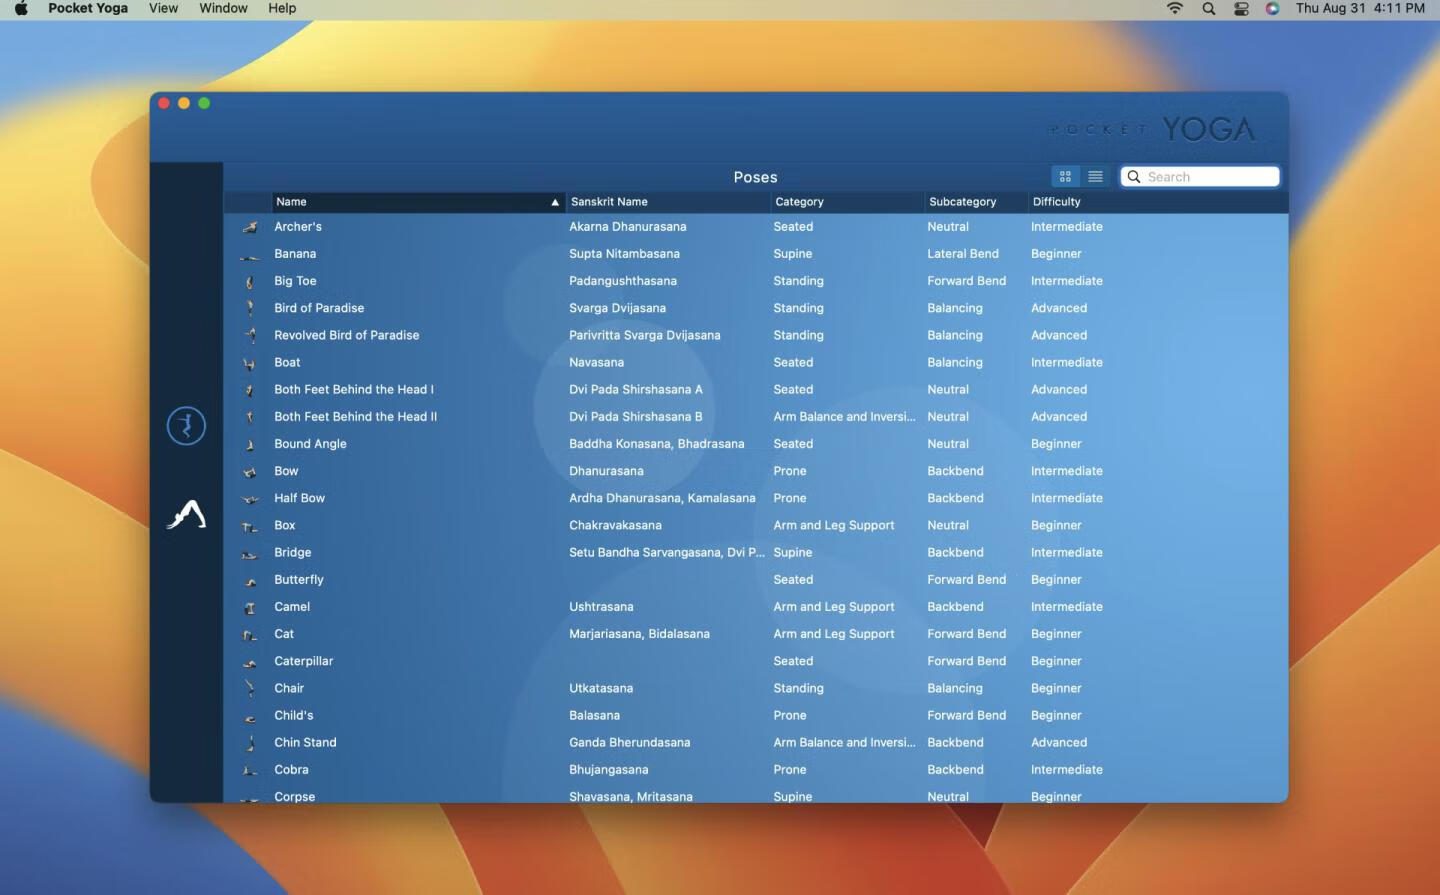Open Control Center in the menu bar
Screen dimensions: 1440x895
tap(1241, 8)
